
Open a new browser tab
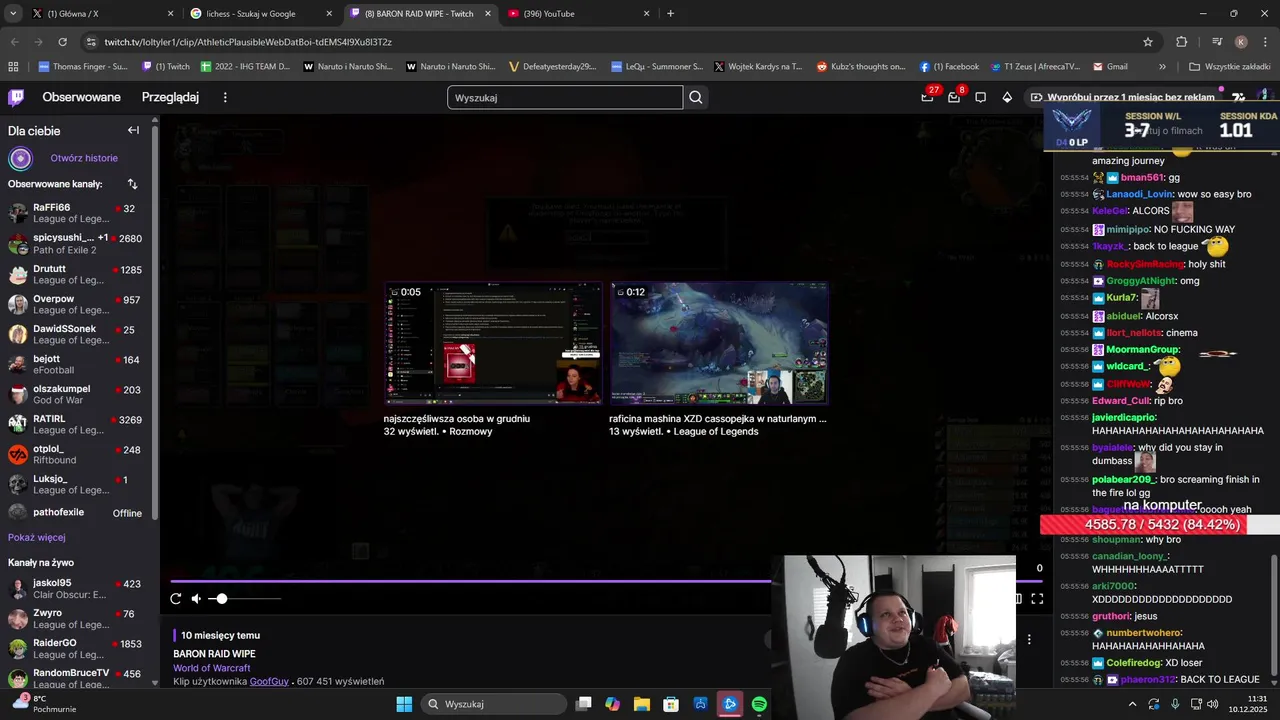(670, 14)
